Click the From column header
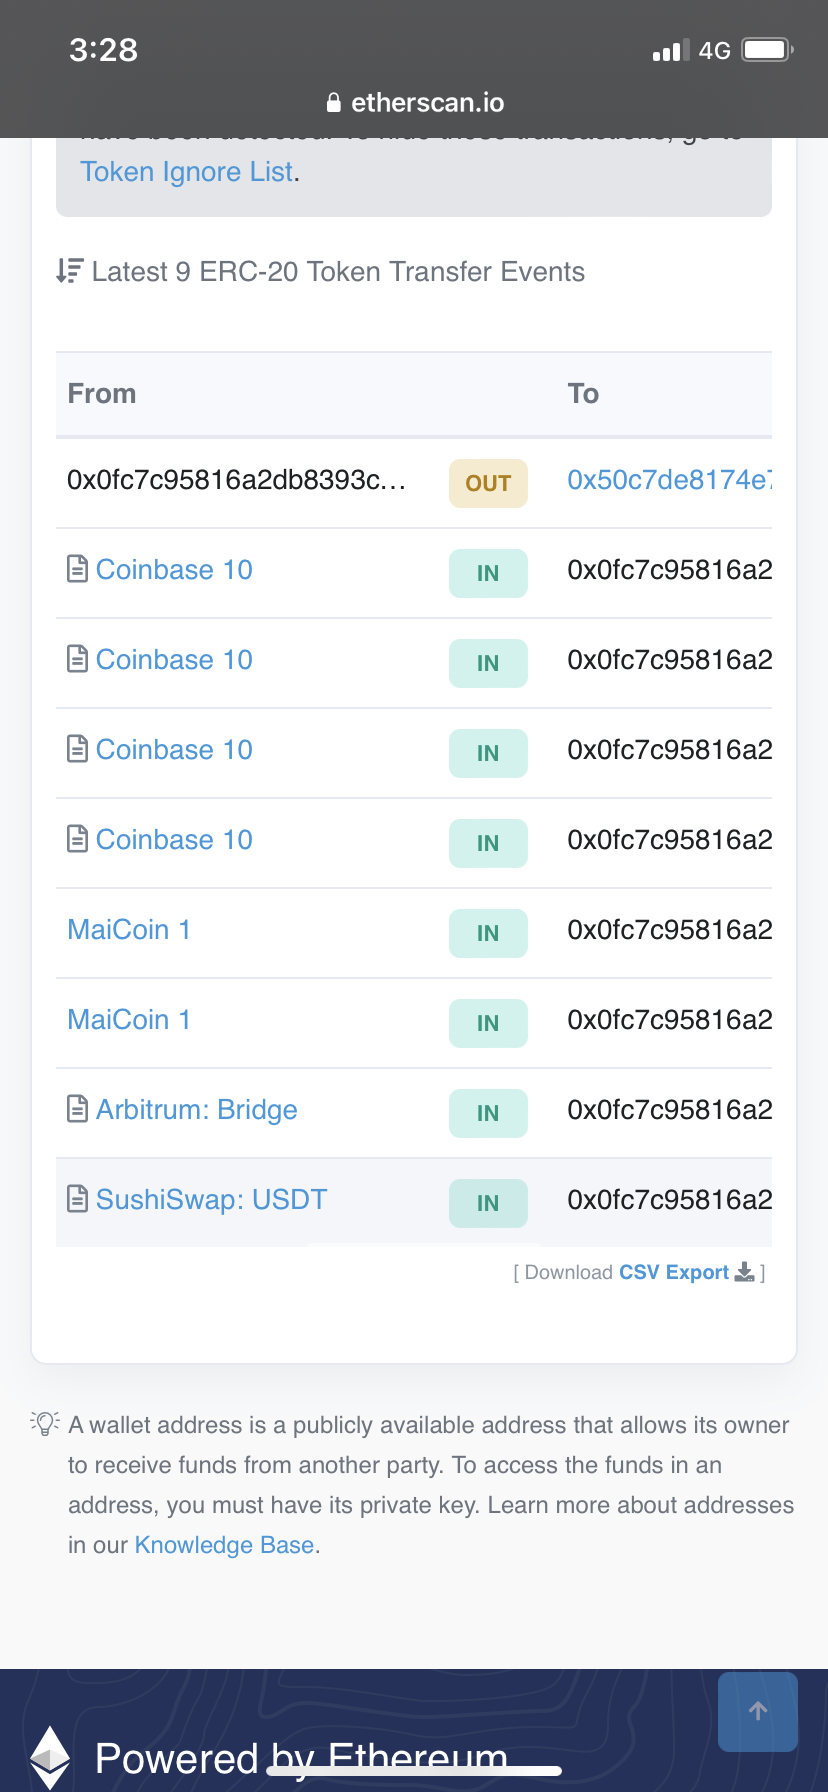The height and width of the screenshot is (1792, 828). pyautogui.click(x=102, y=394)
